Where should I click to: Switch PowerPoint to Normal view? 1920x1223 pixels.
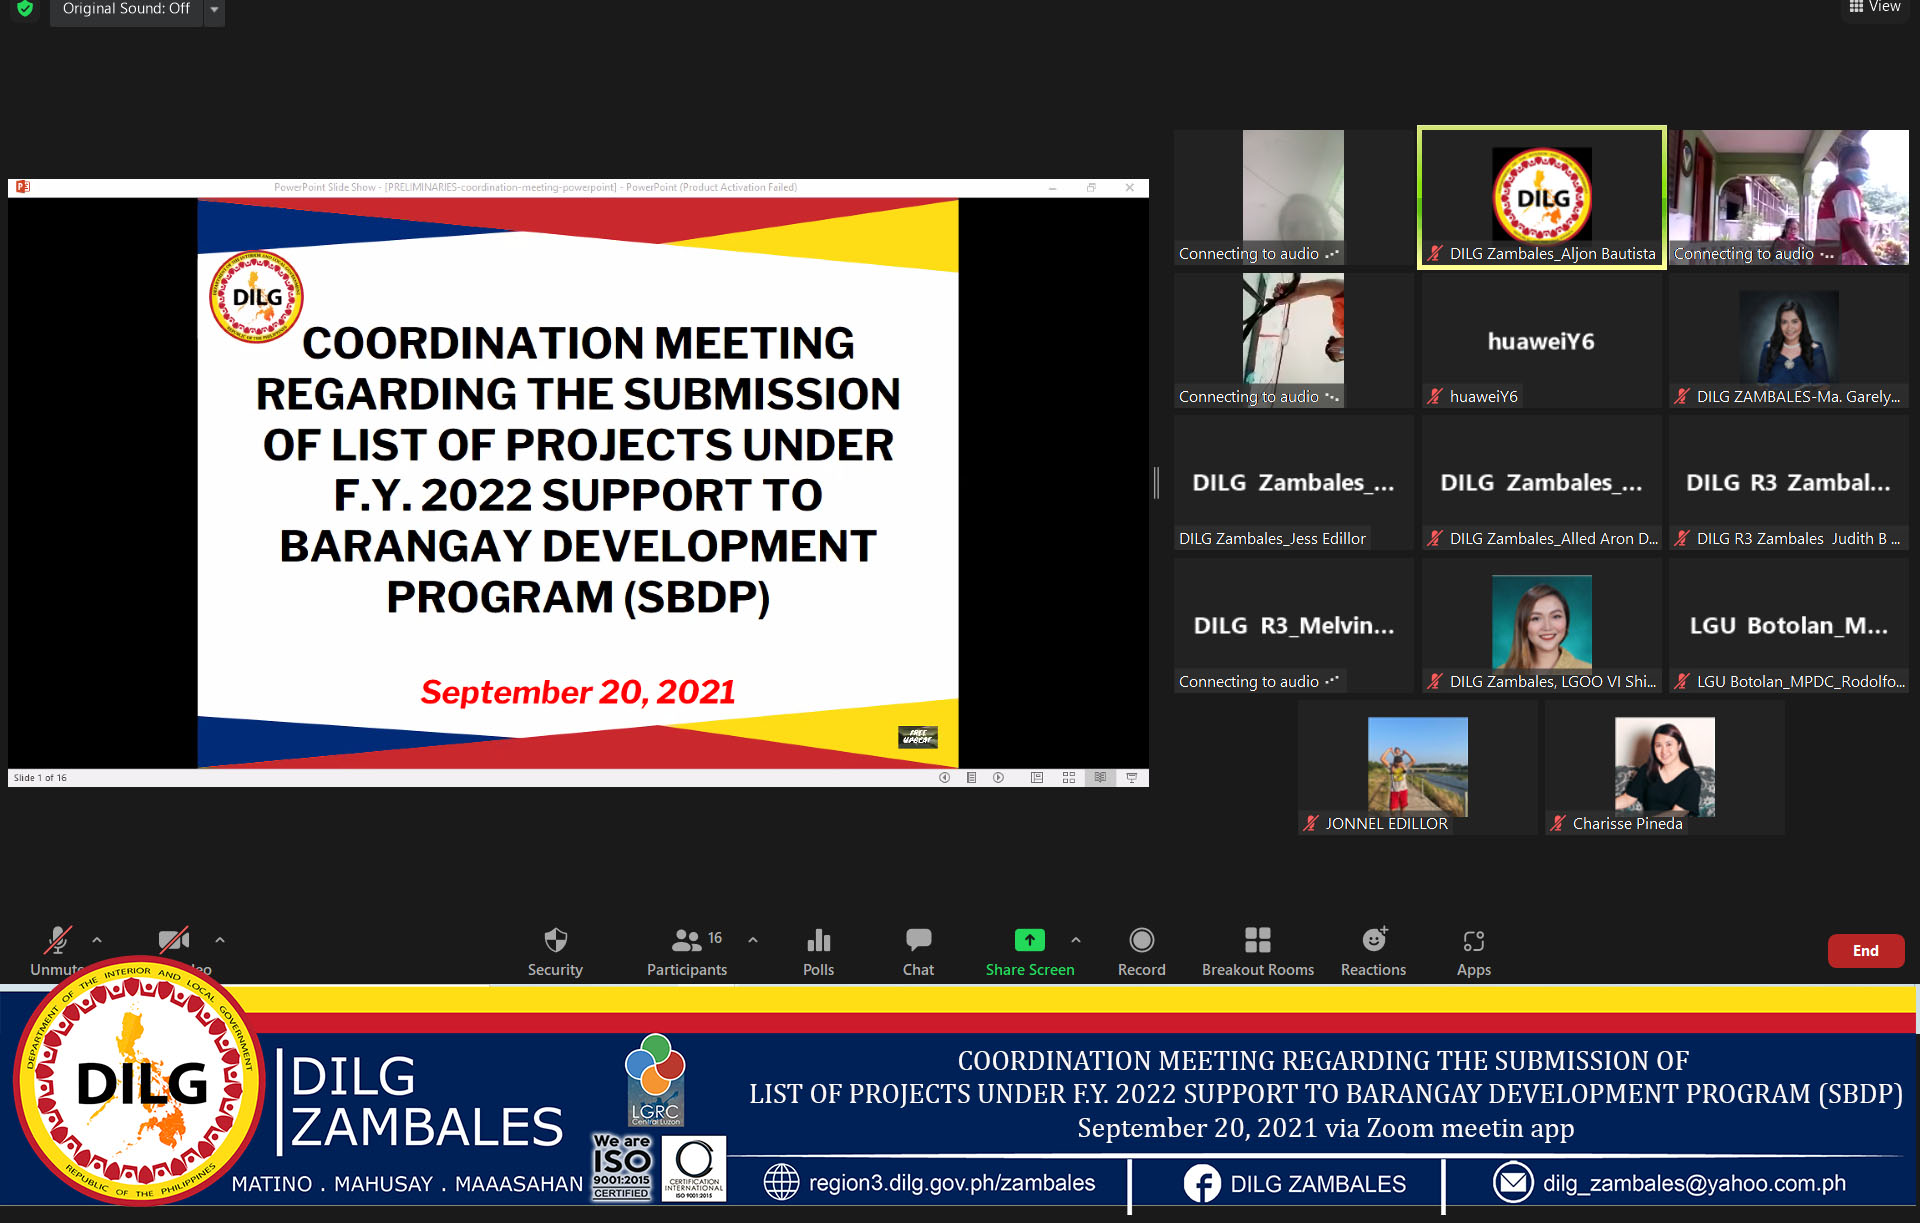(x=1037, y=777)
